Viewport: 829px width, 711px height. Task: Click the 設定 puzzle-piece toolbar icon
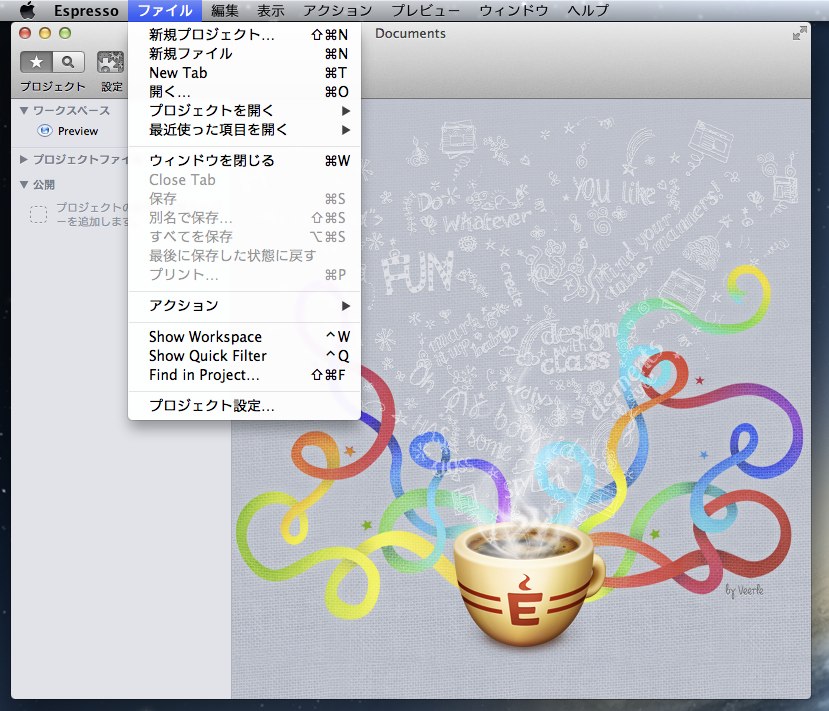point(110,62)
